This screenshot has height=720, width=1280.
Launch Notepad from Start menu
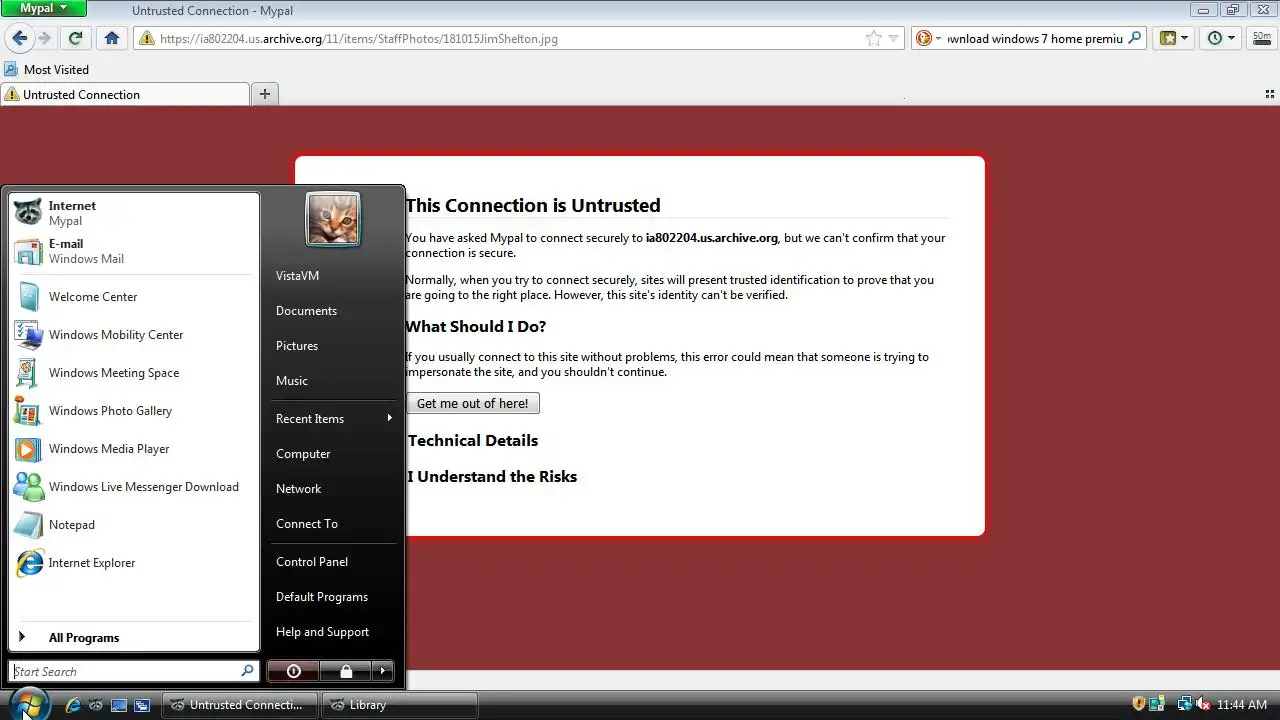click(133, 525)
